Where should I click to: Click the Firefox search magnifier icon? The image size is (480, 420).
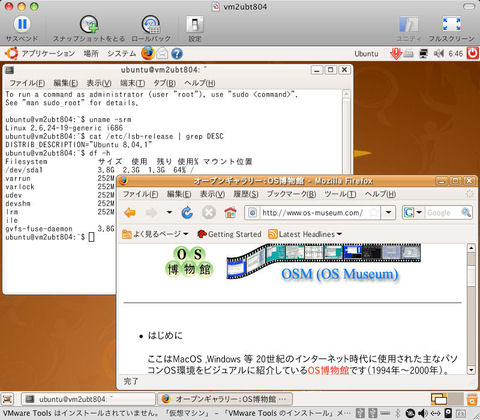click(x=466, y=212)
